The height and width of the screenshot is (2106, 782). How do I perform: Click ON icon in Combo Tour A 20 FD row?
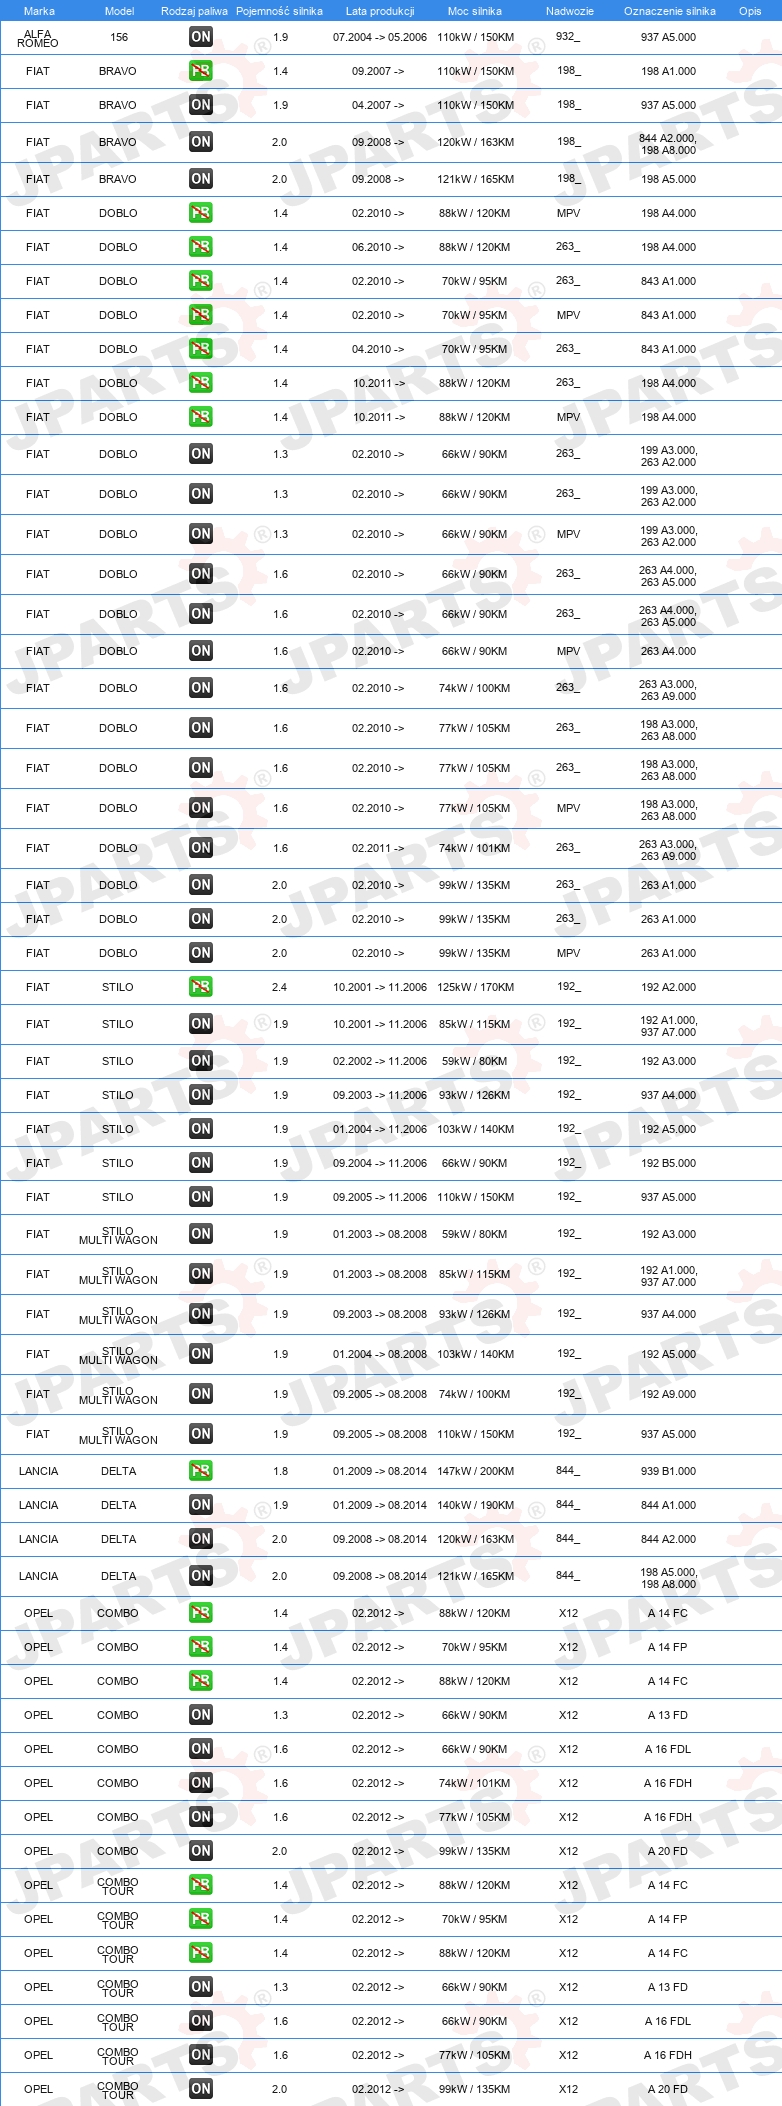pyautogui.click(x=201, y=2089)
